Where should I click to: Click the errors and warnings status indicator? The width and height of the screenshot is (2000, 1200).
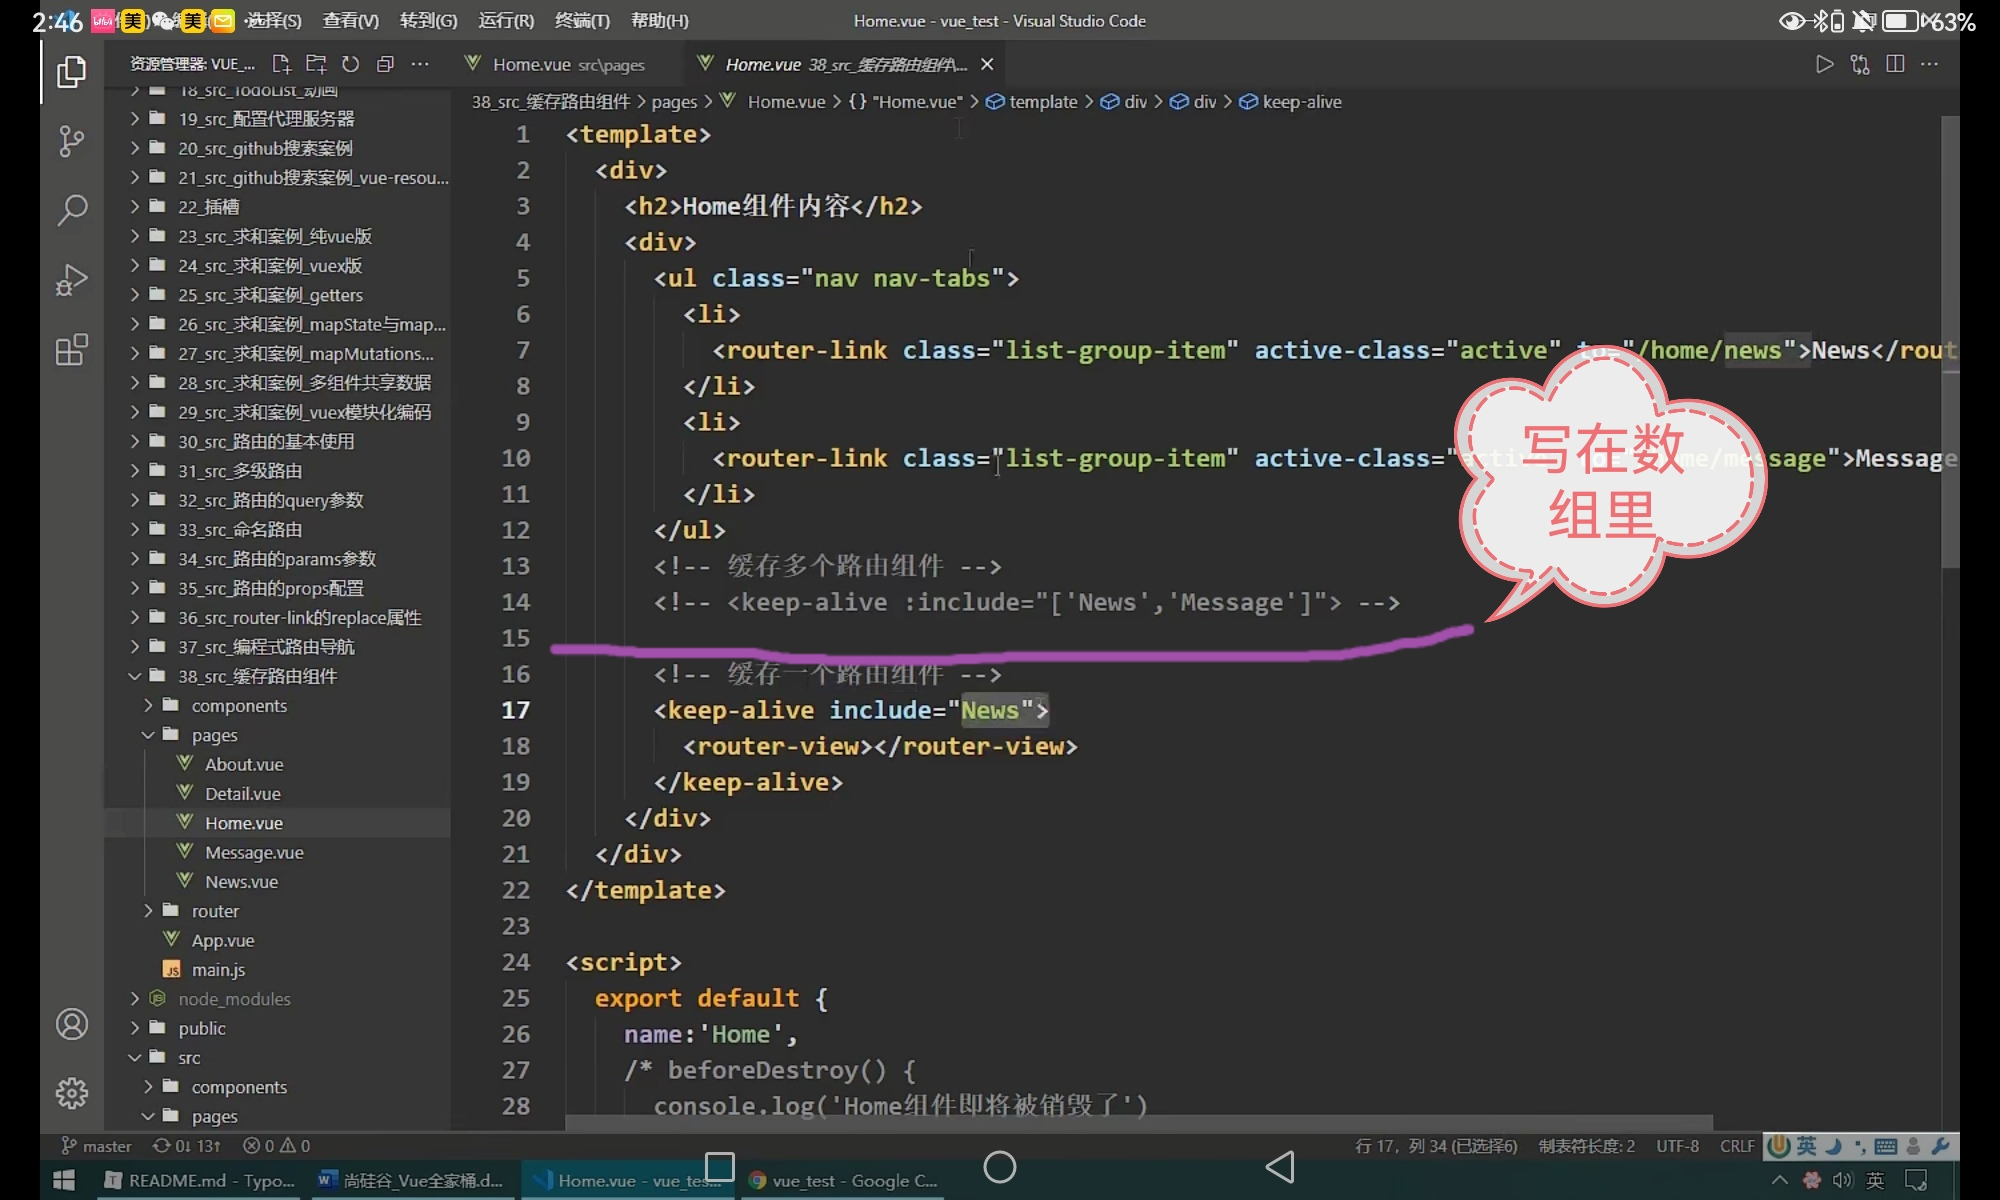[277, 1146]
